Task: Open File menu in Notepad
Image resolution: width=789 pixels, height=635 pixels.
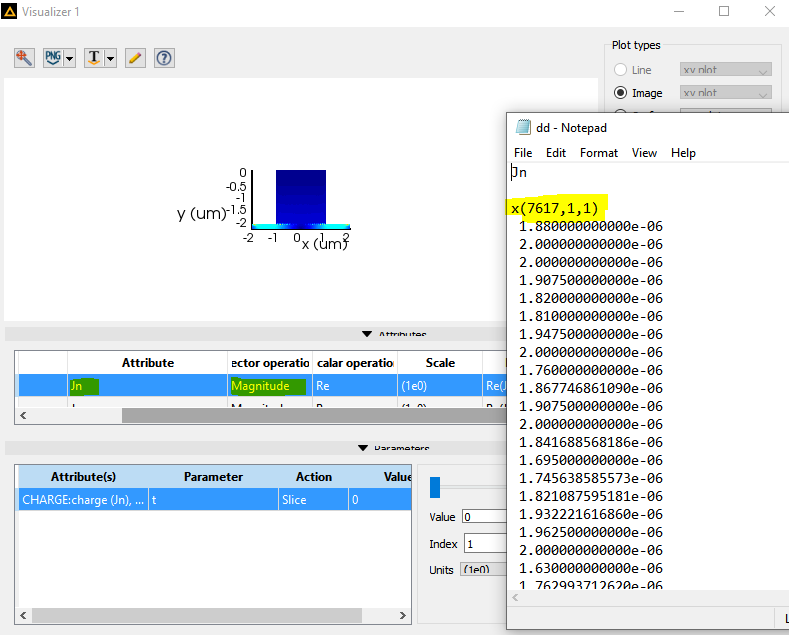Action: coord(523,152)
